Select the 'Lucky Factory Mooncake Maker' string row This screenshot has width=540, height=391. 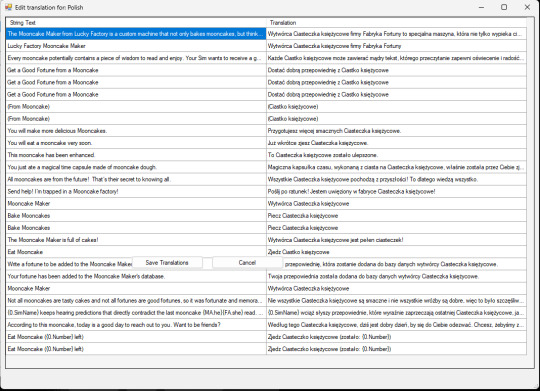point(136,46)
